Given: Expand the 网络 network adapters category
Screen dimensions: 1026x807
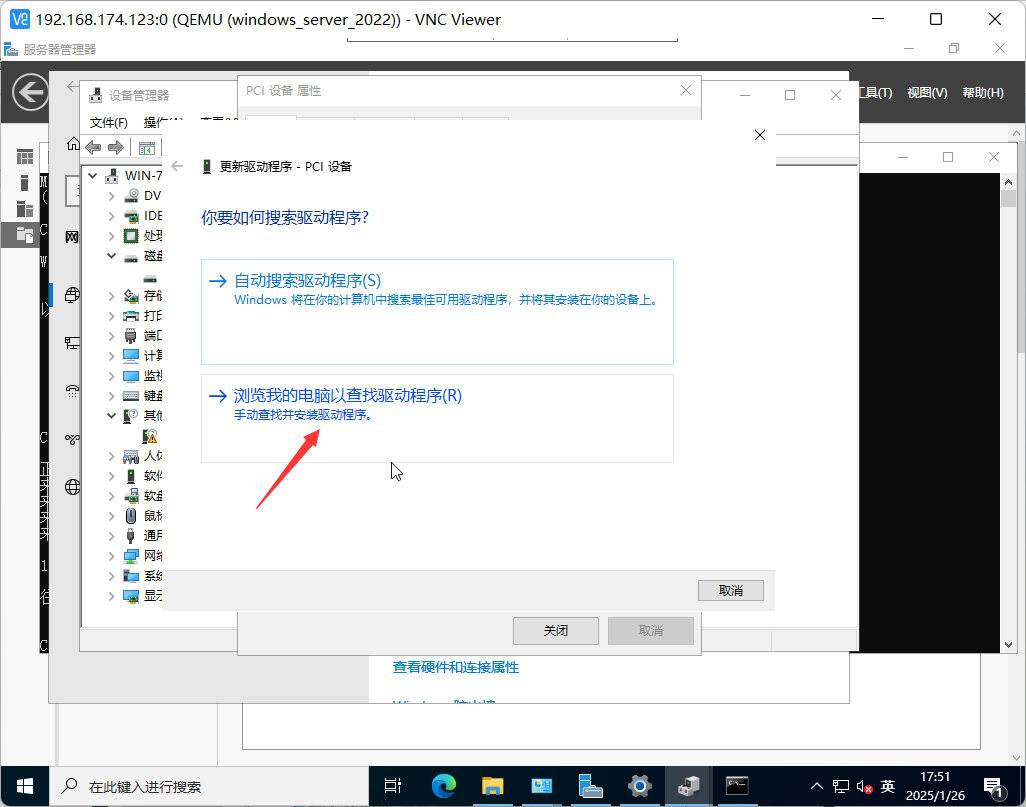Looking at the screenshot, I should tap(111, 556).
